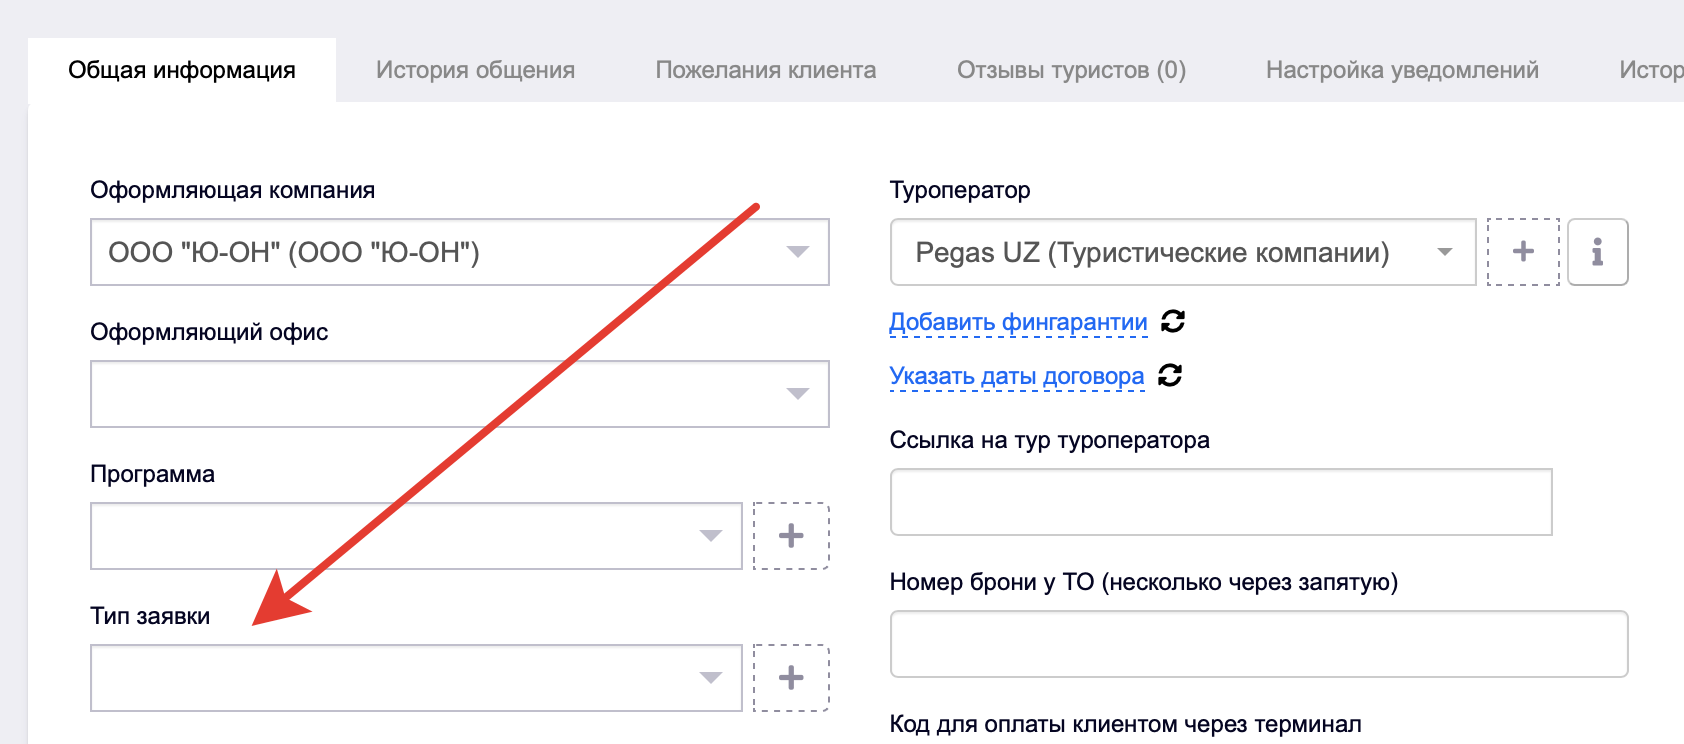Click the Оформляющая компания label
Screen dimensions: 1684x744
pos(233,190)
